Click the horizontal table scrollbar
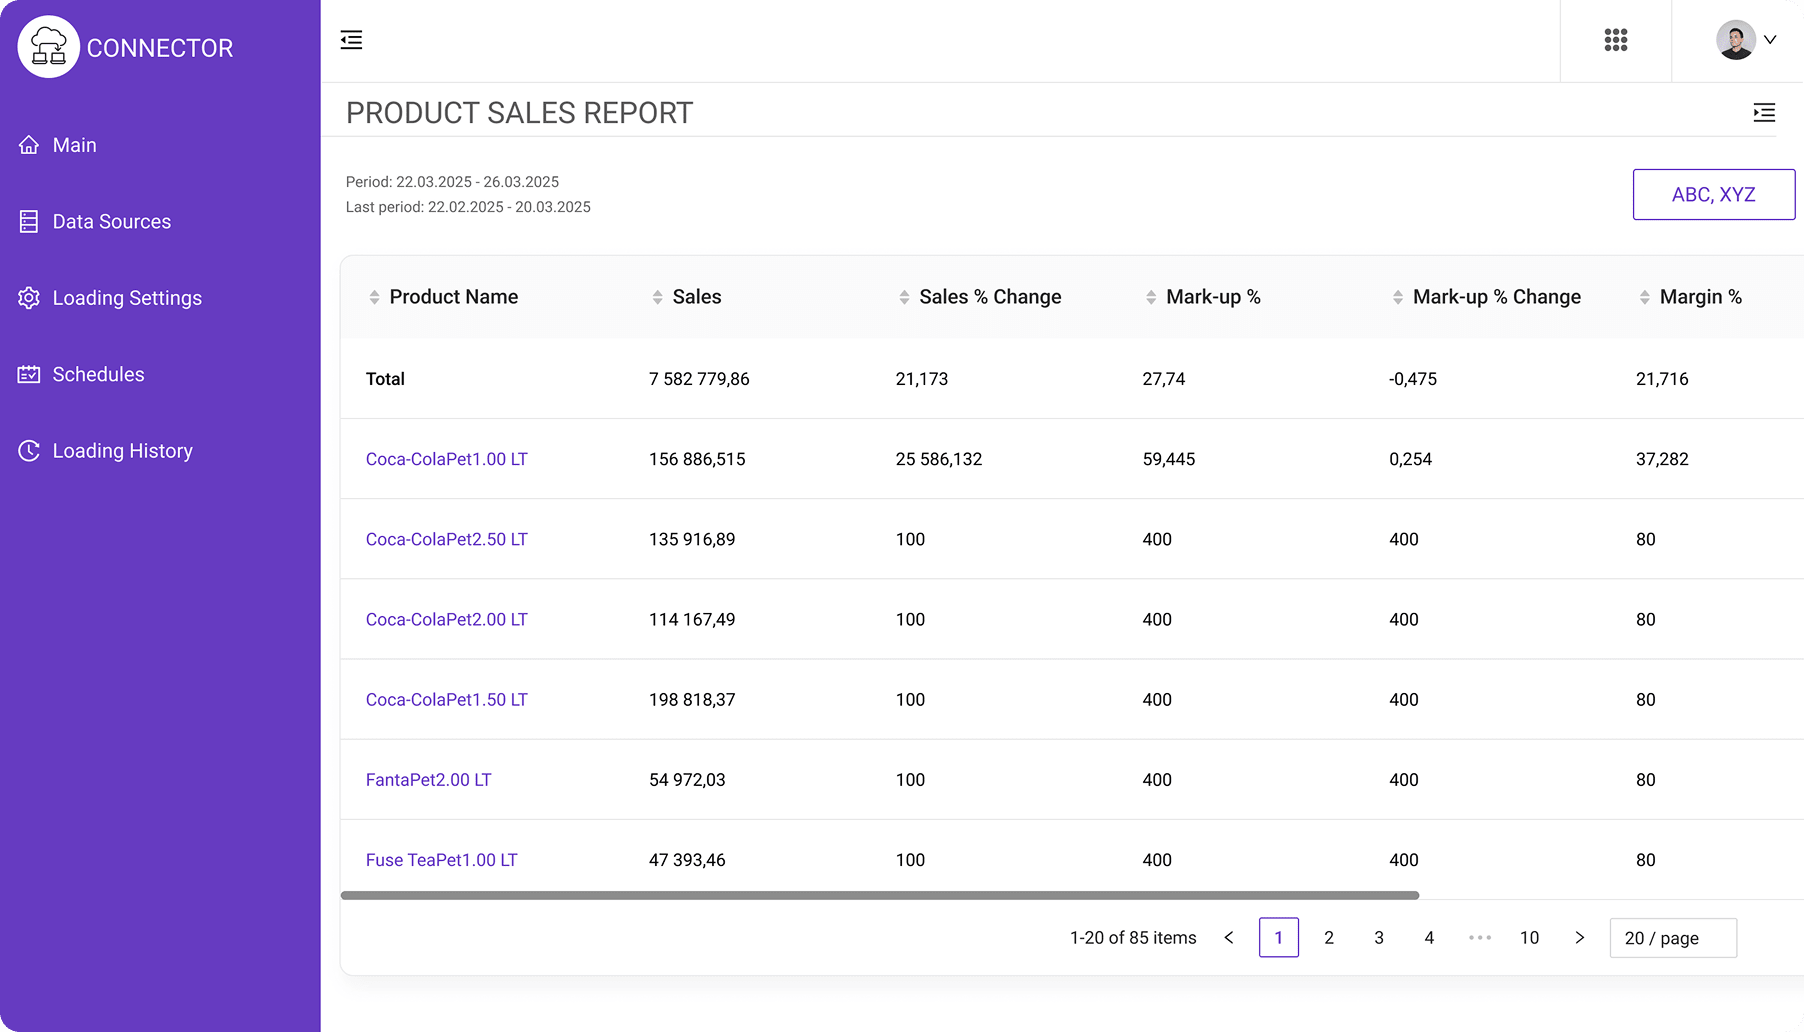1804x1032 pixels. 879,896
